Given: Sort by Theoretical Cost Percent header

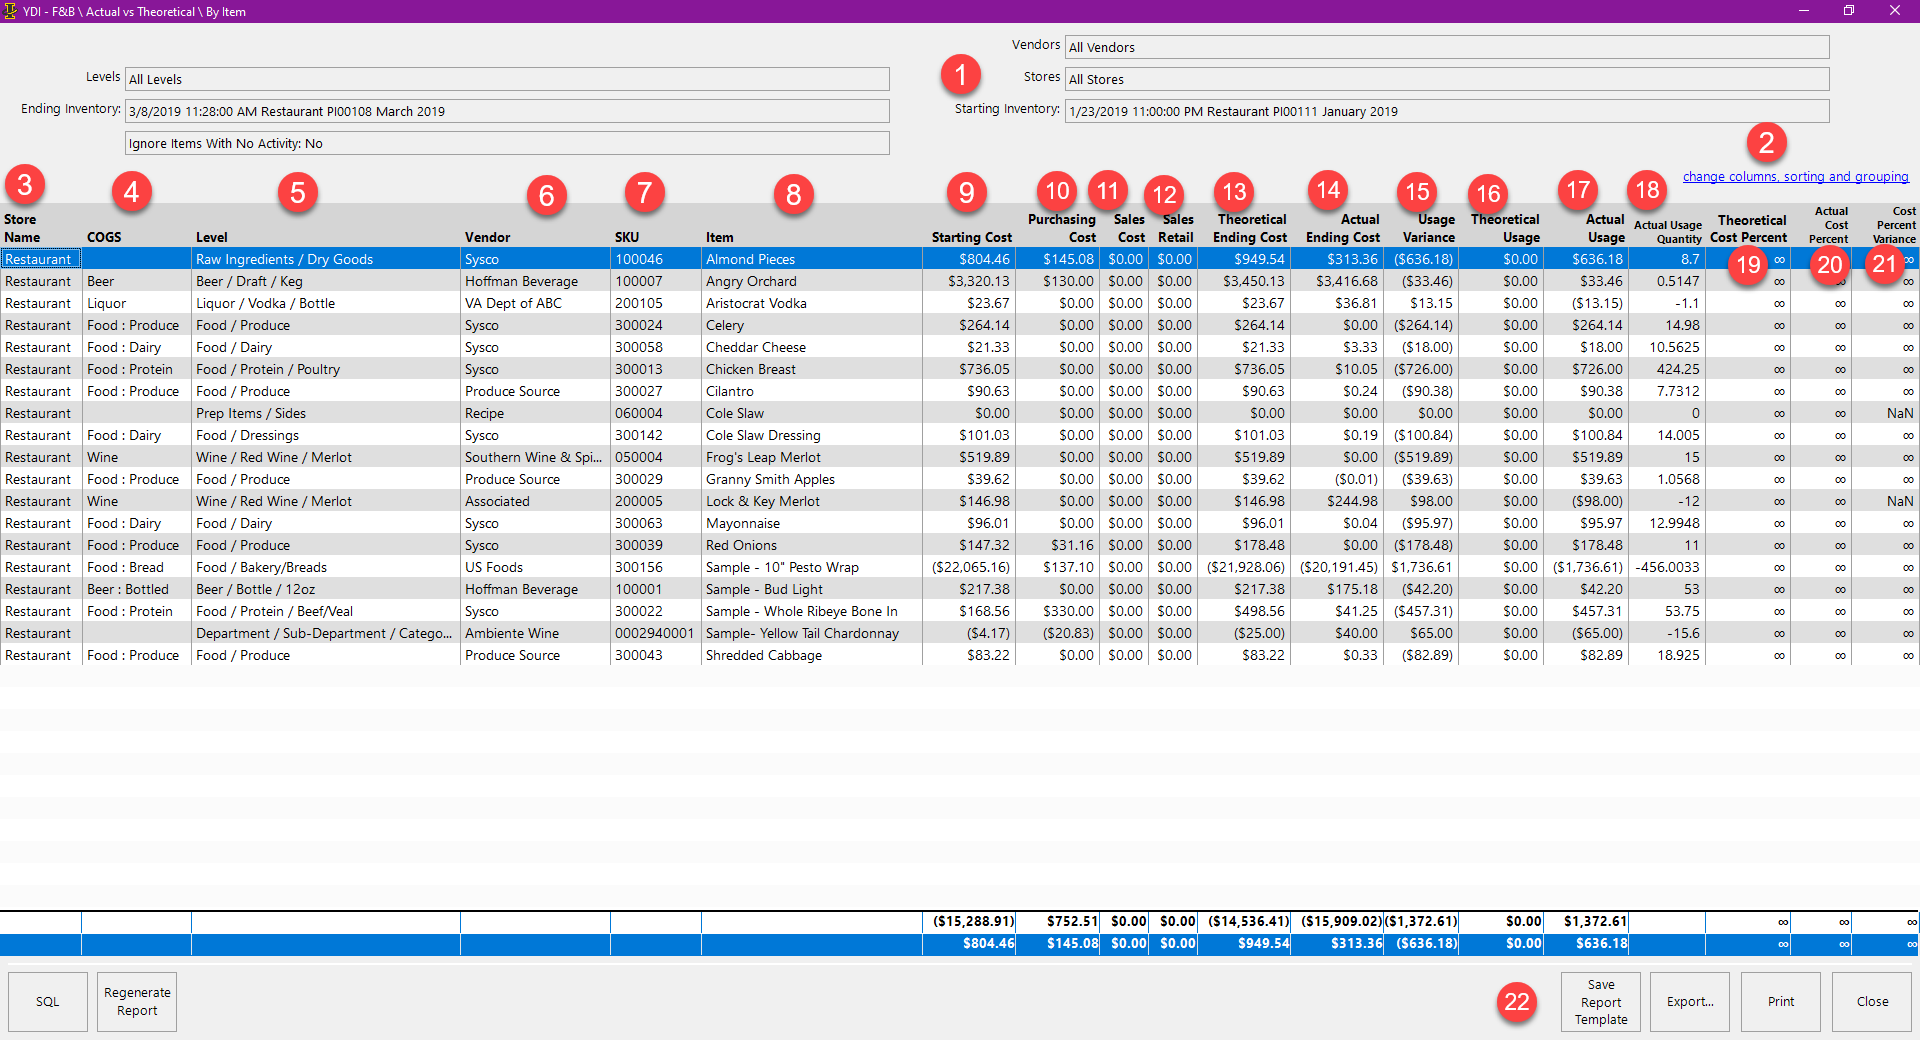Looking at the screenshot, I should coord(1749,228).
